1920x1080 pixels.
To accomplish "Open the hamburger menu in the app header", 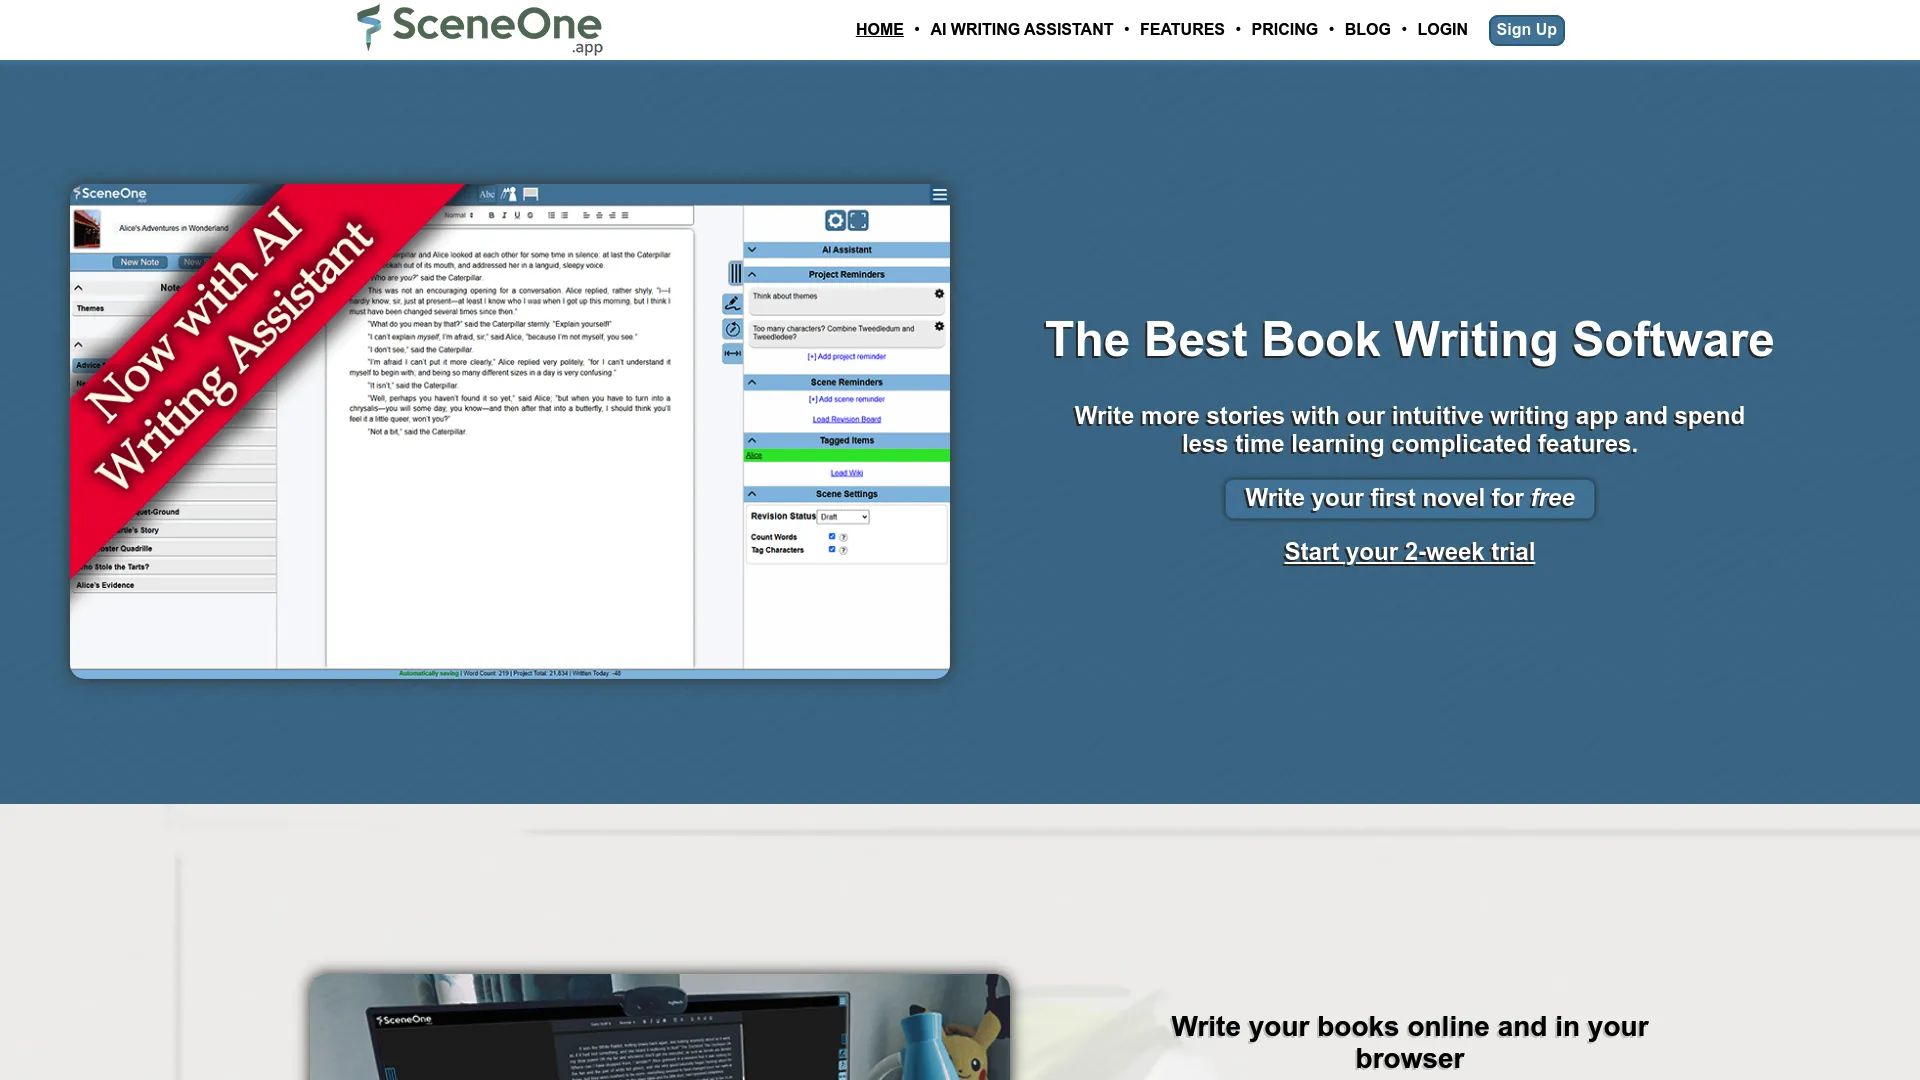I will tap(940, 195).
